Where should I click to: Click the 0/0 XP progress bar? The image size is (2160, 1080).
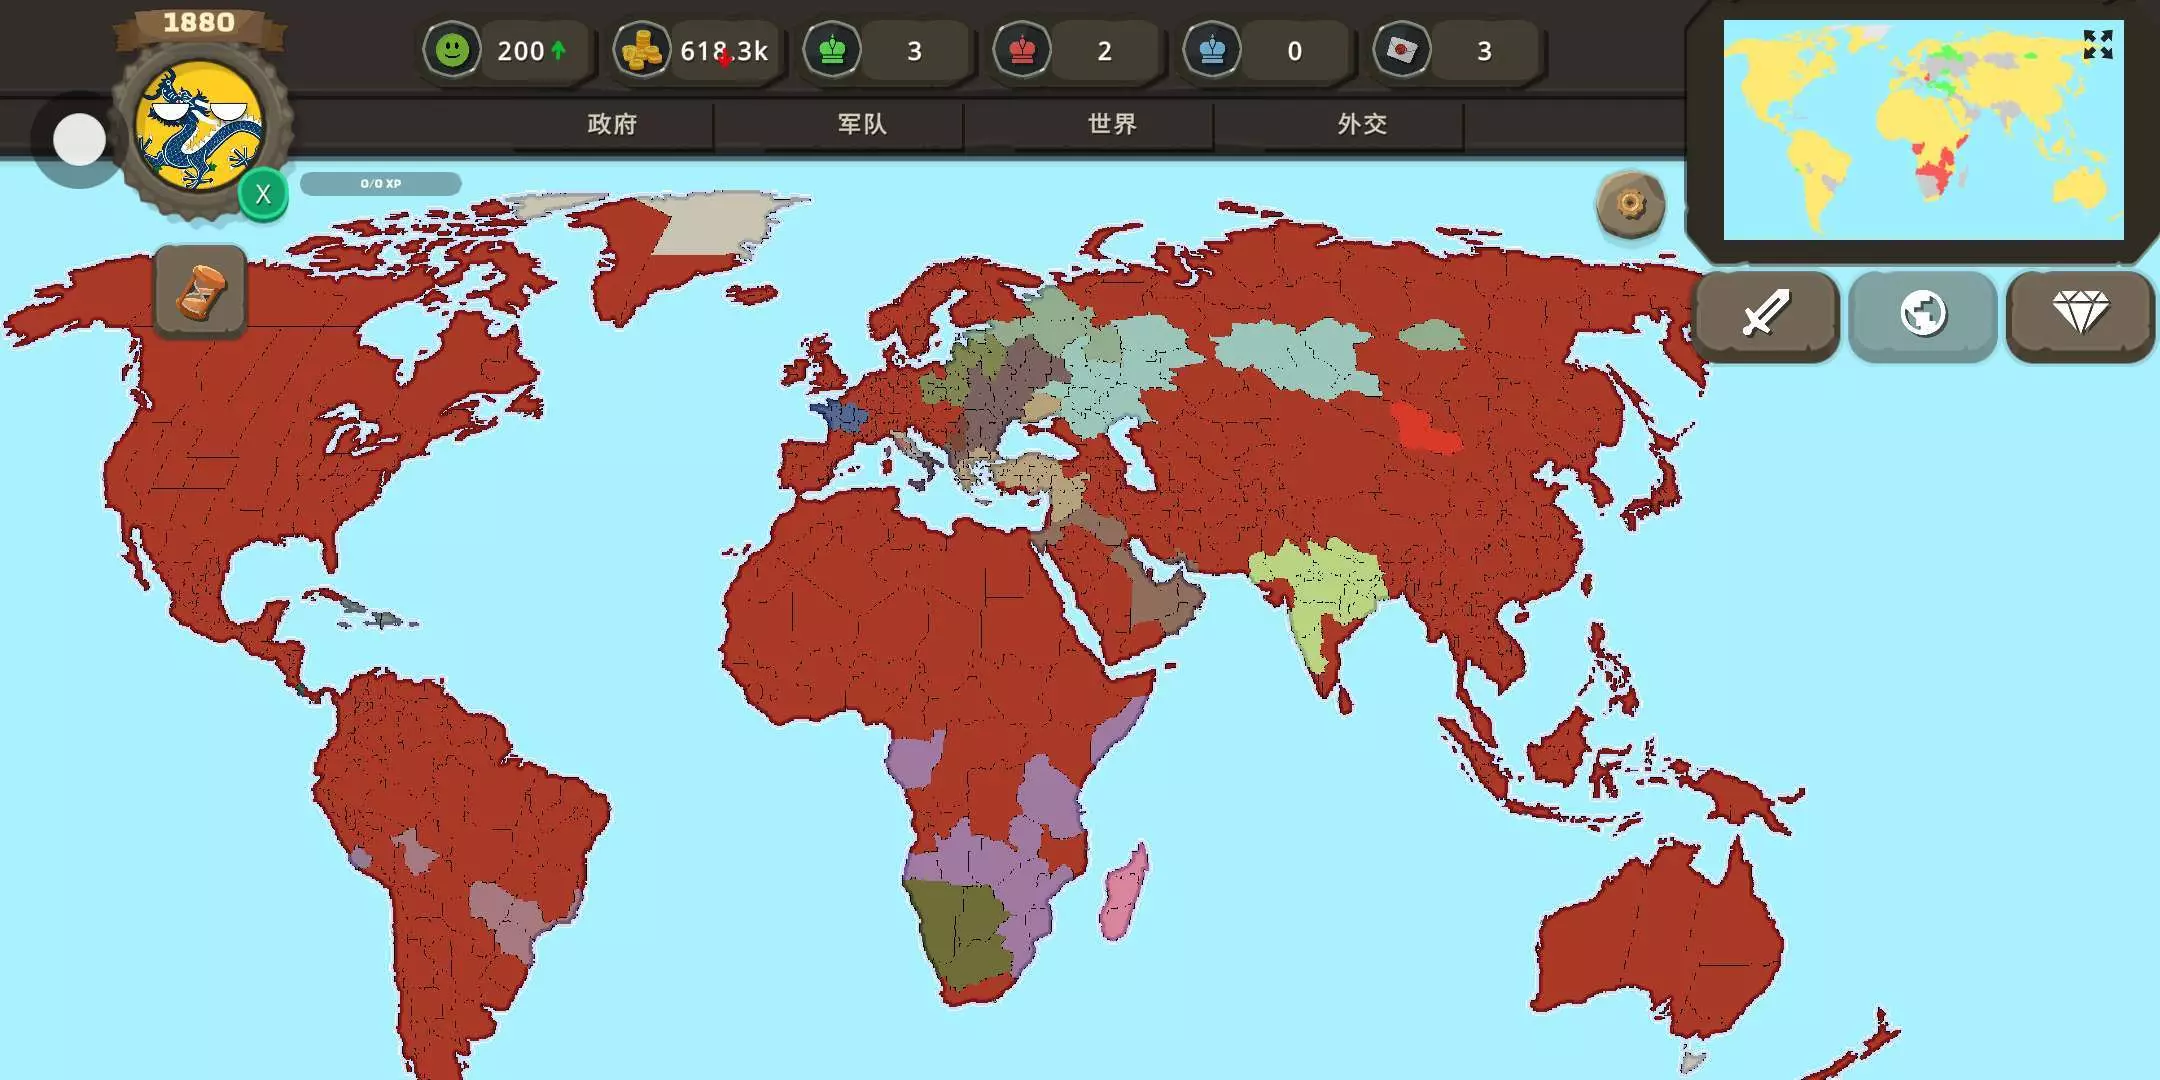click(380, 184)
